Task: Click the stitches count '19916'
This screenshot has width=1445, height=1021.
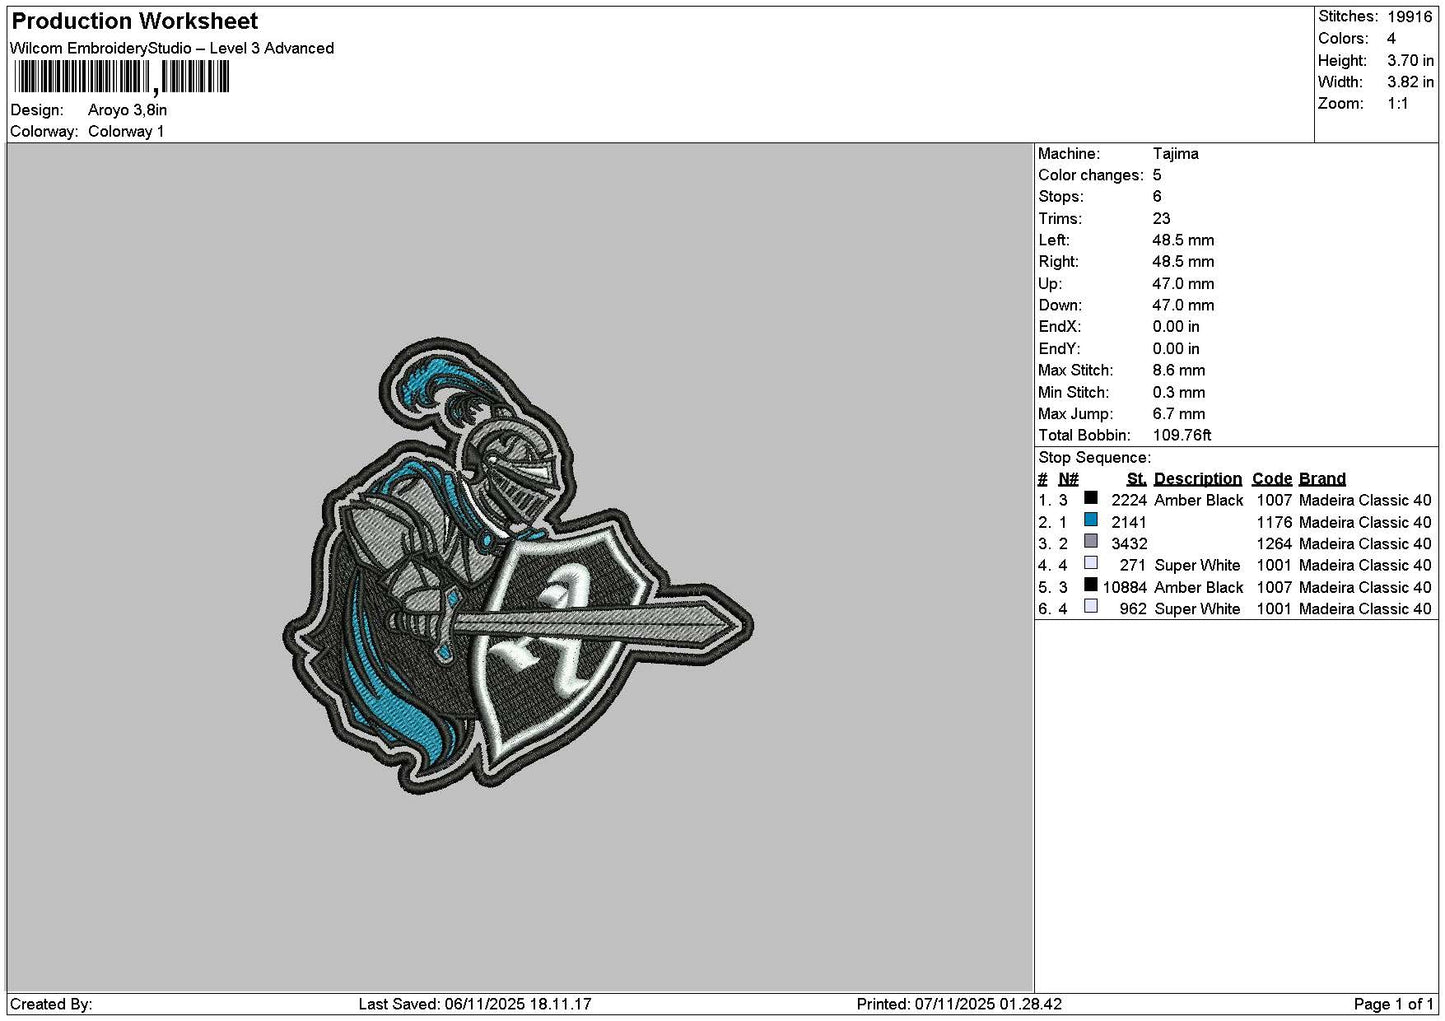Action: (x=1409, y=17)
